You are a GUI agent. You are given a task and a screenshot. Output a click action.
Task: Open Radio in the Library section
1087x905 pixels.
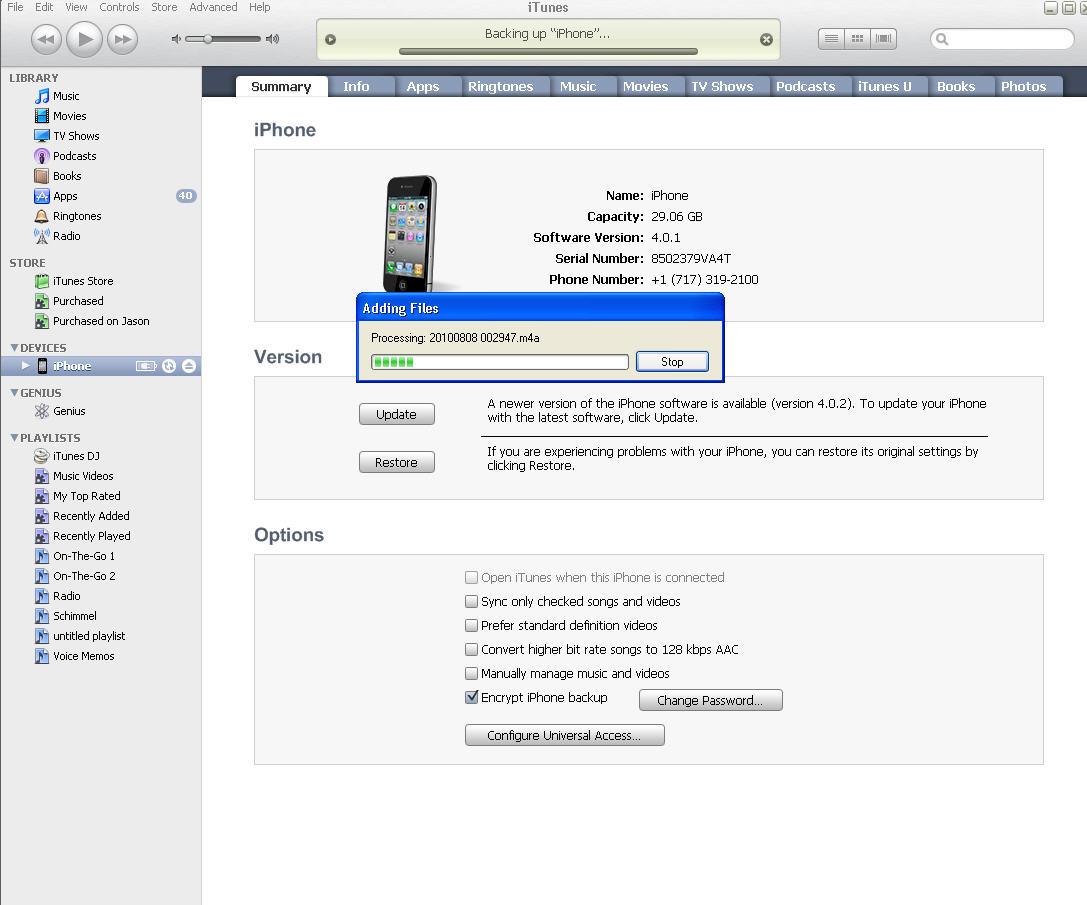67,236
